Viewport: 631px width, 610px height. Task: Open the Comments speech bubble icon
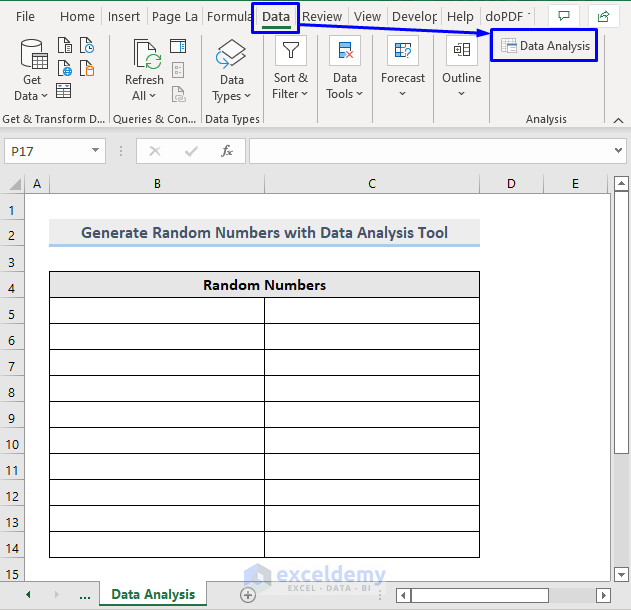[564, 16]
